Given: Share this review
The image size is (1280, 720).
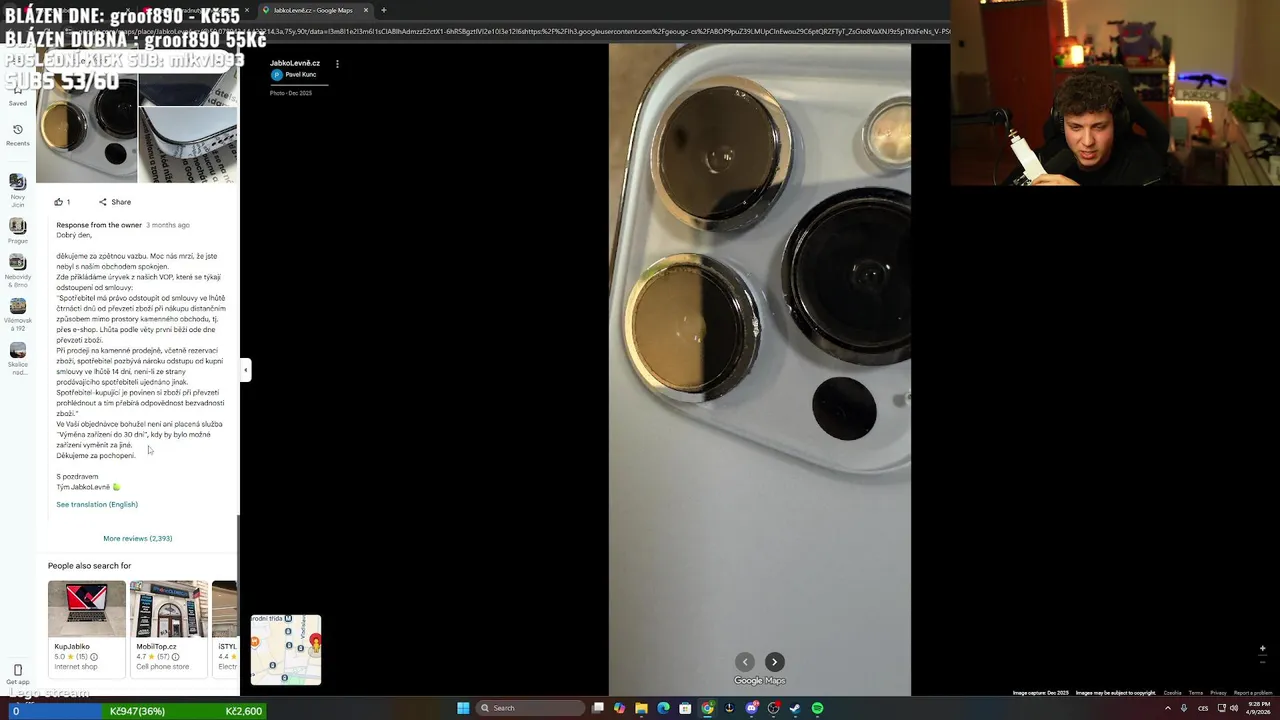Looking at the screenshot, I should [115, 202].
